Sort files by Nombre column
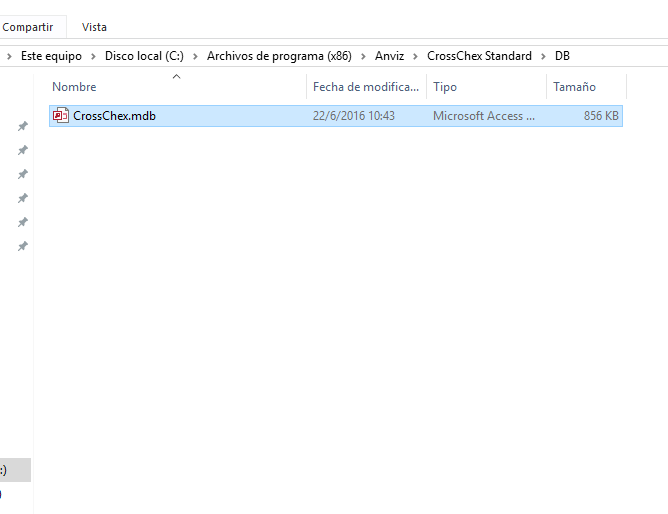The height and width of the screenshot is (514, 668). coord(74,87)
